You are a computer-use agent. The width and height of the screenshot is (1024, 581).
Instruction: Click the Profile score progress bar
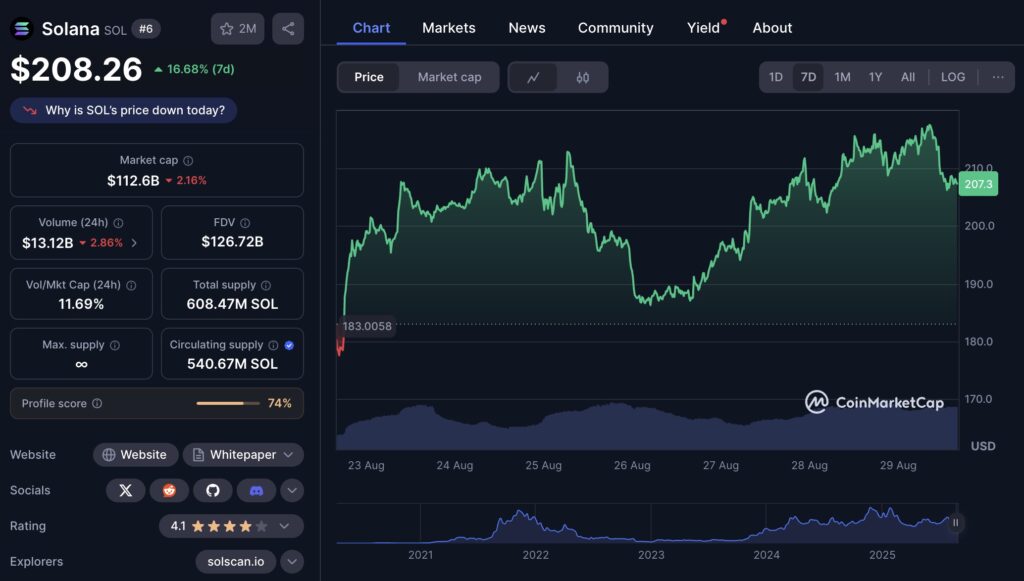[229, 403]
